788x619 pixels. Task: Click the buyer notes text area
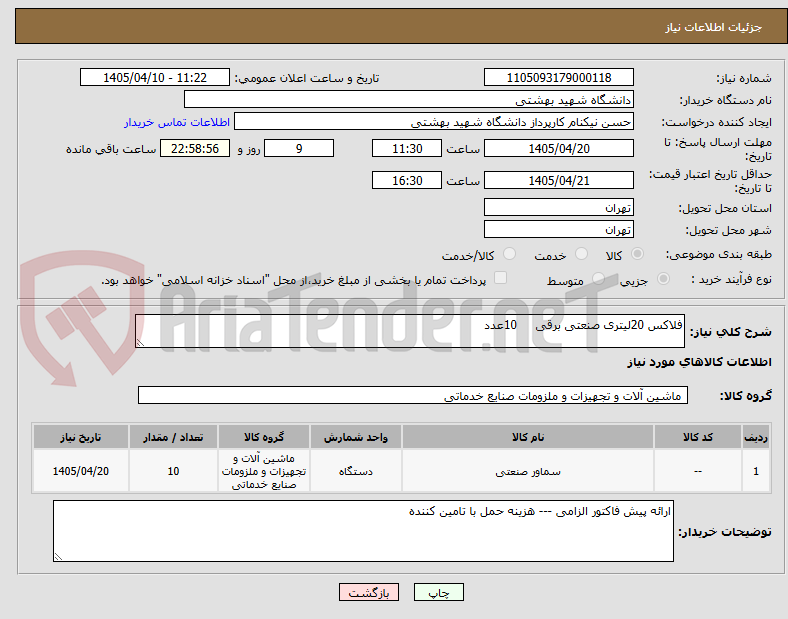pyautogui.click(x=363, y=531)
